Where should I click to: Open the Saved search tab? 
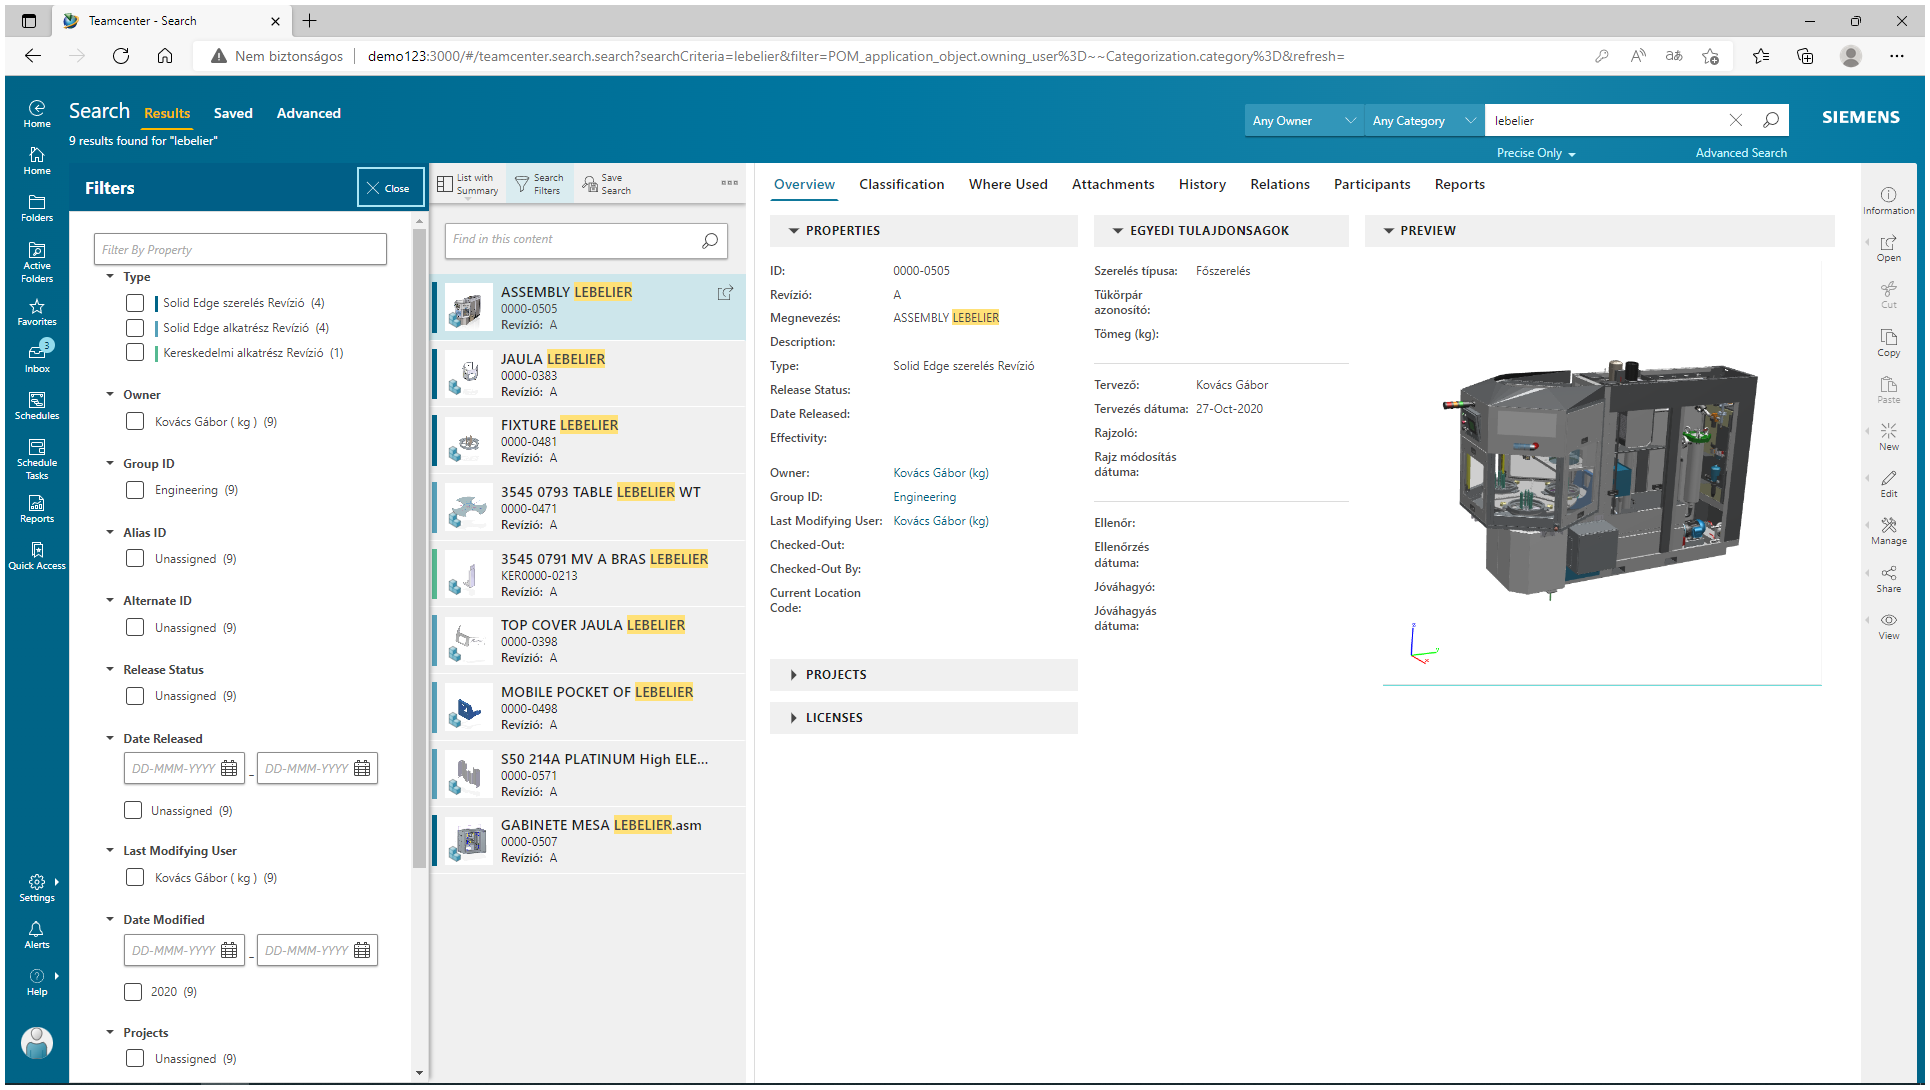233,113
